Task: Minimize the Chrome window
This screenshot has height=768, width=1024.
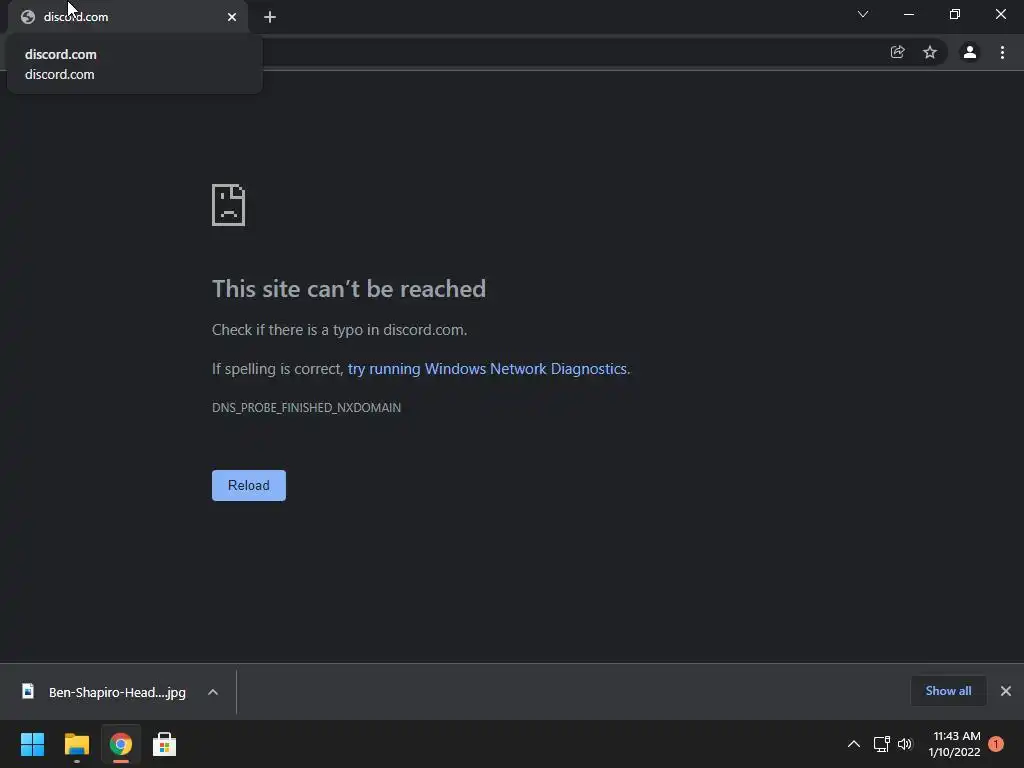Action: [908, 14]
